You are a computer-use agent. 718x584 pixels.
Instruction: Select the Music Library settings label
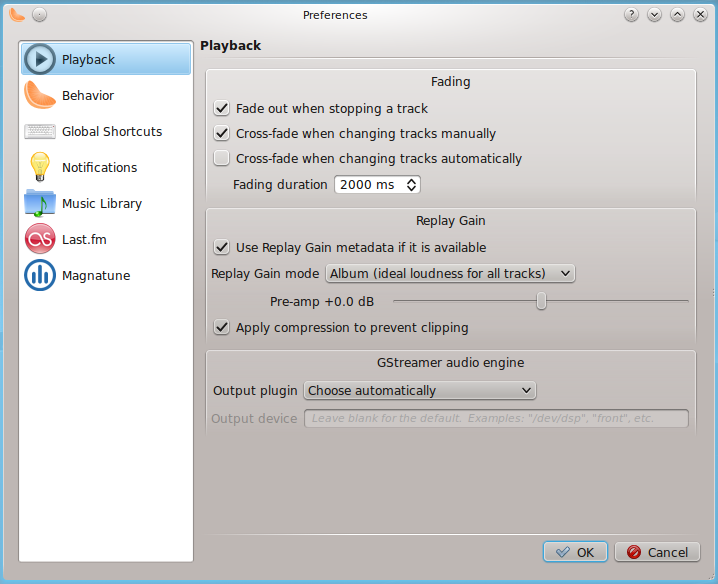102,204
